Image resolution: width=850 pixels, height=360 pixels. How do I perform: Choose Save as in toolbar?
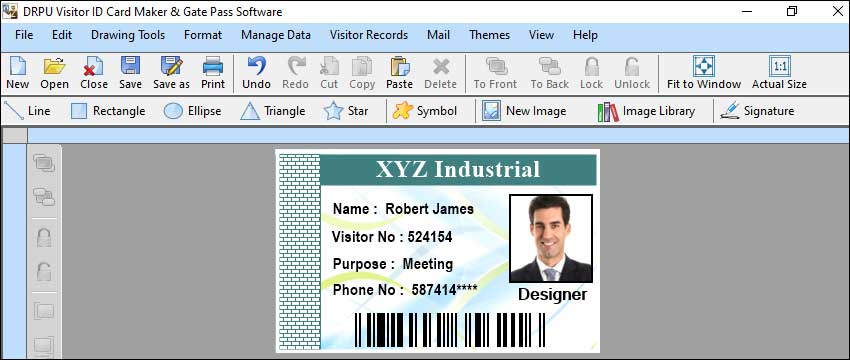(171, 73)
